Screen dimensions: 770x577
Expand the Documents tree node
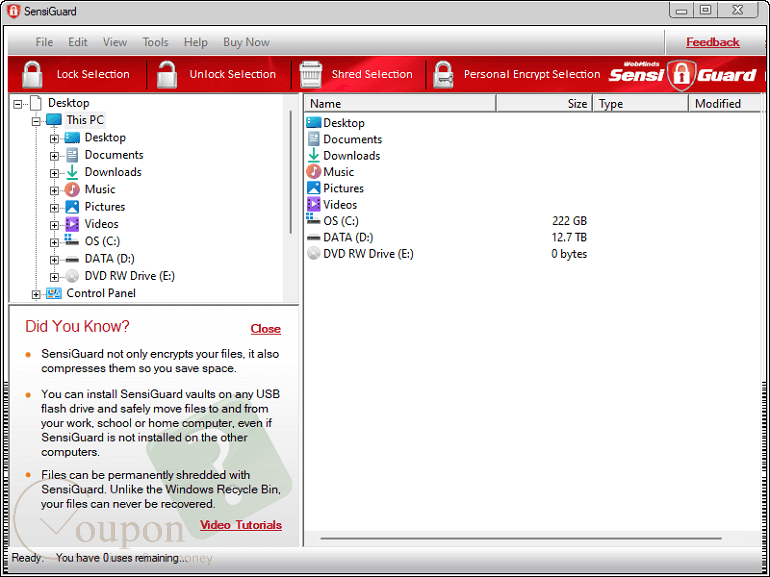tap(55, 156)
